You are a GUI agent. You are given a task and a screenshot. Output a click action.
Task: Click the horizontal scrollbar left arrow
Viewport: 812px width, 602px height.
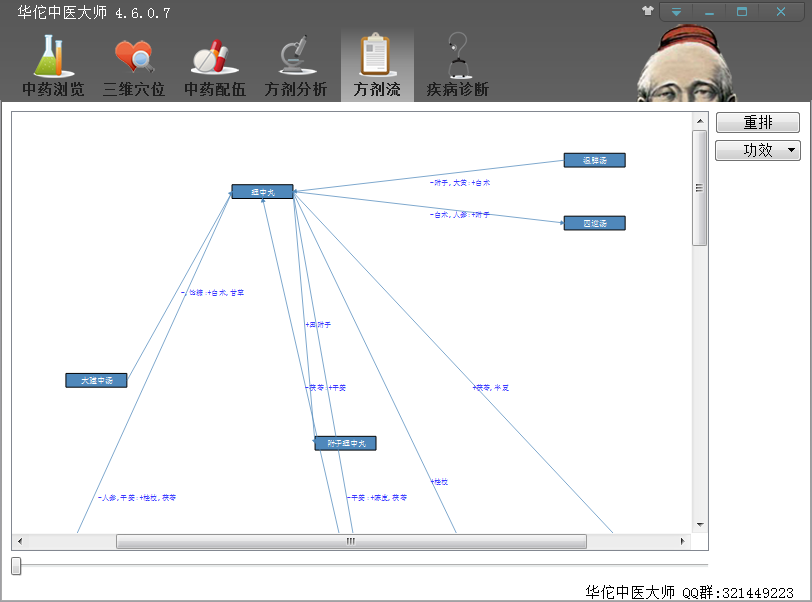point(20,541)
